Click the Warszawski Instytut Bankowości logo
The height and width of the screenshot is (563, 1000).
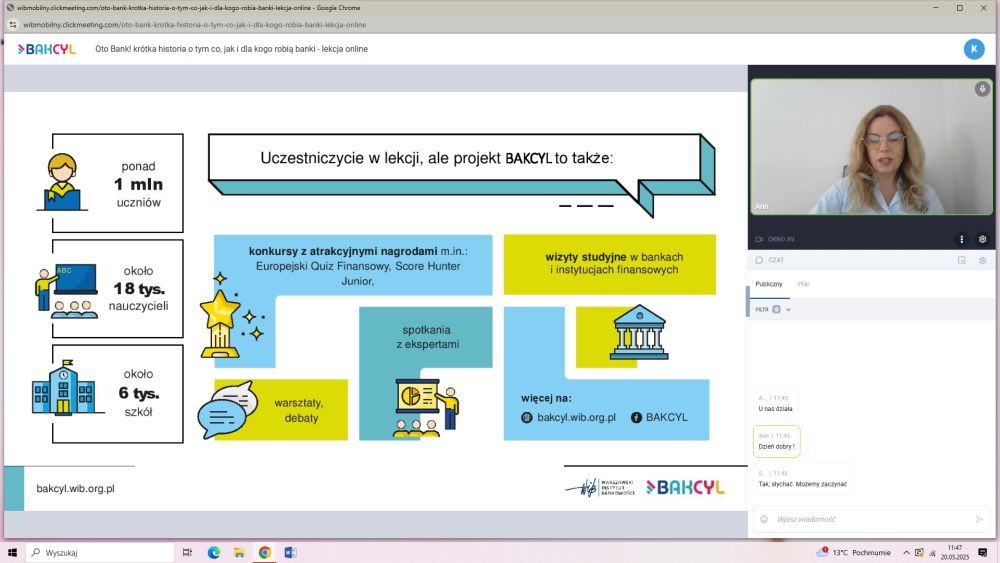click(x=600, y=488)
